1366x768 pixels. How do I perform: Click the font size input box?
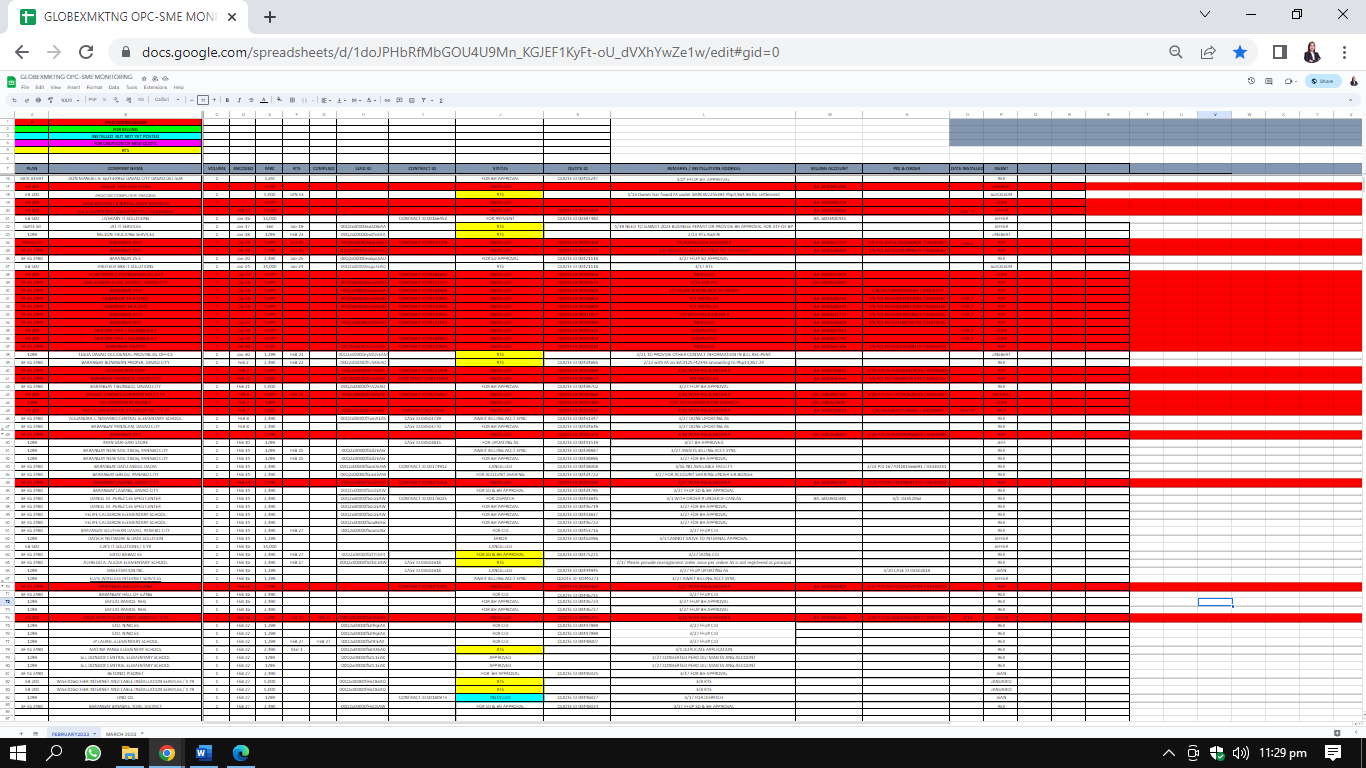203,100
